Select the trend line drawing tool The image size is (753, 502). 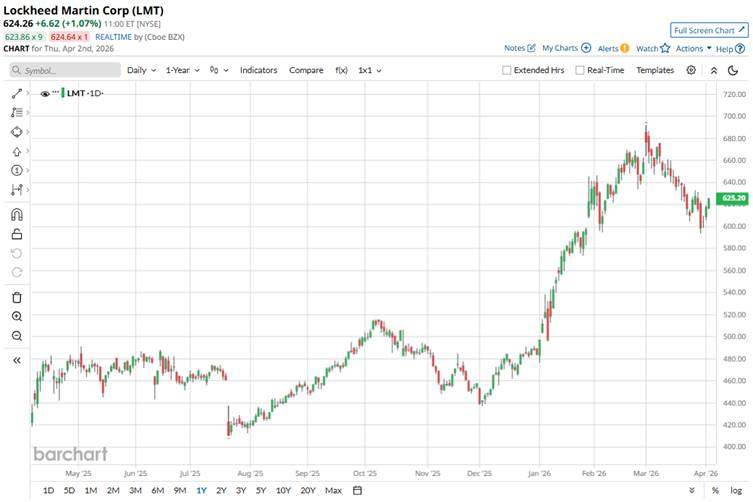[17, 94]
